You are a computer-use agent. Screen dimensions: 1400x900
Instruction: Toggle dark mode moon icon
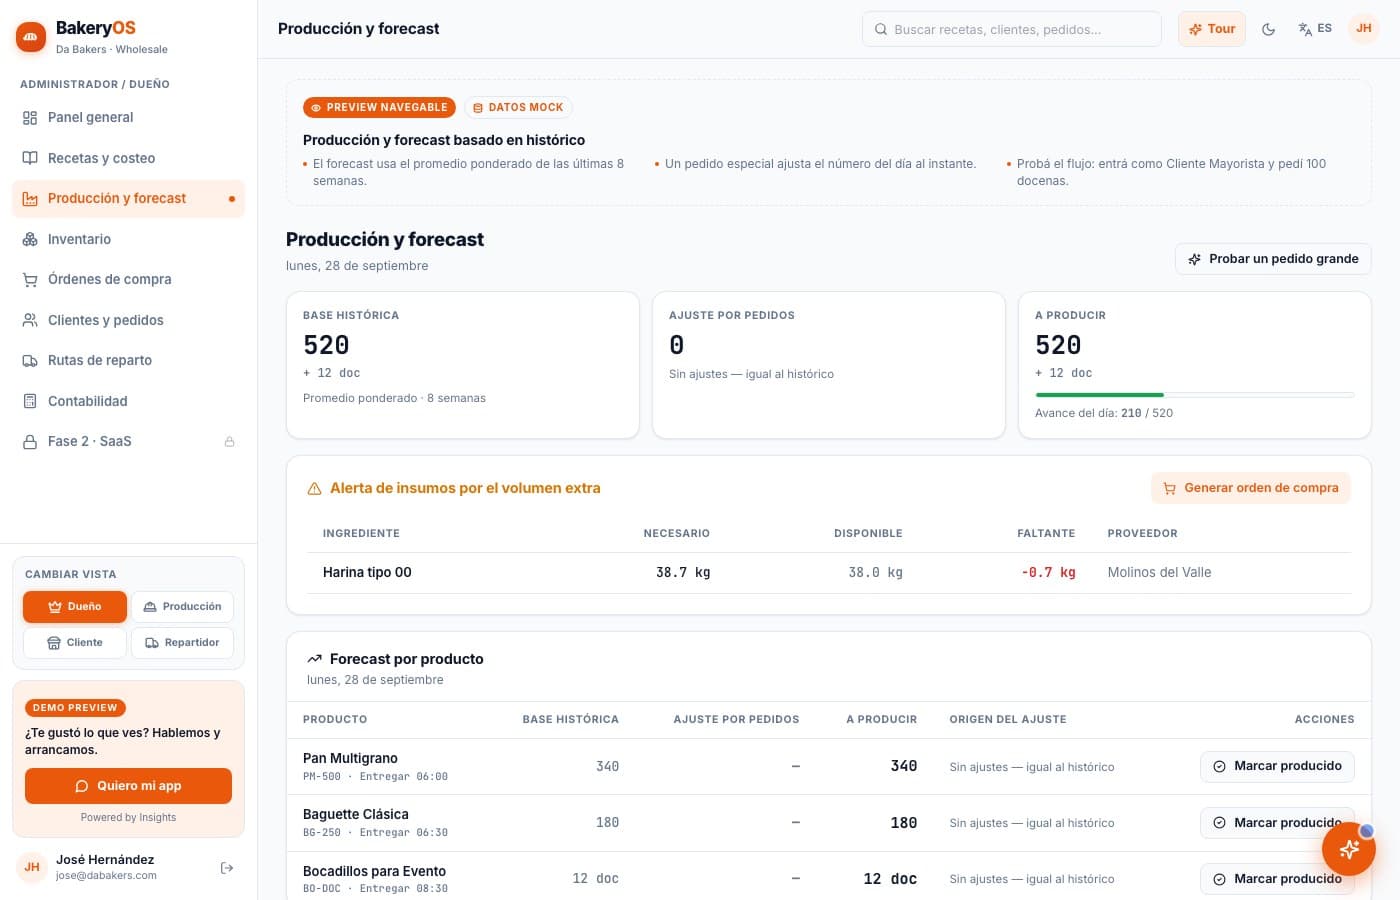click(1269, 29)
